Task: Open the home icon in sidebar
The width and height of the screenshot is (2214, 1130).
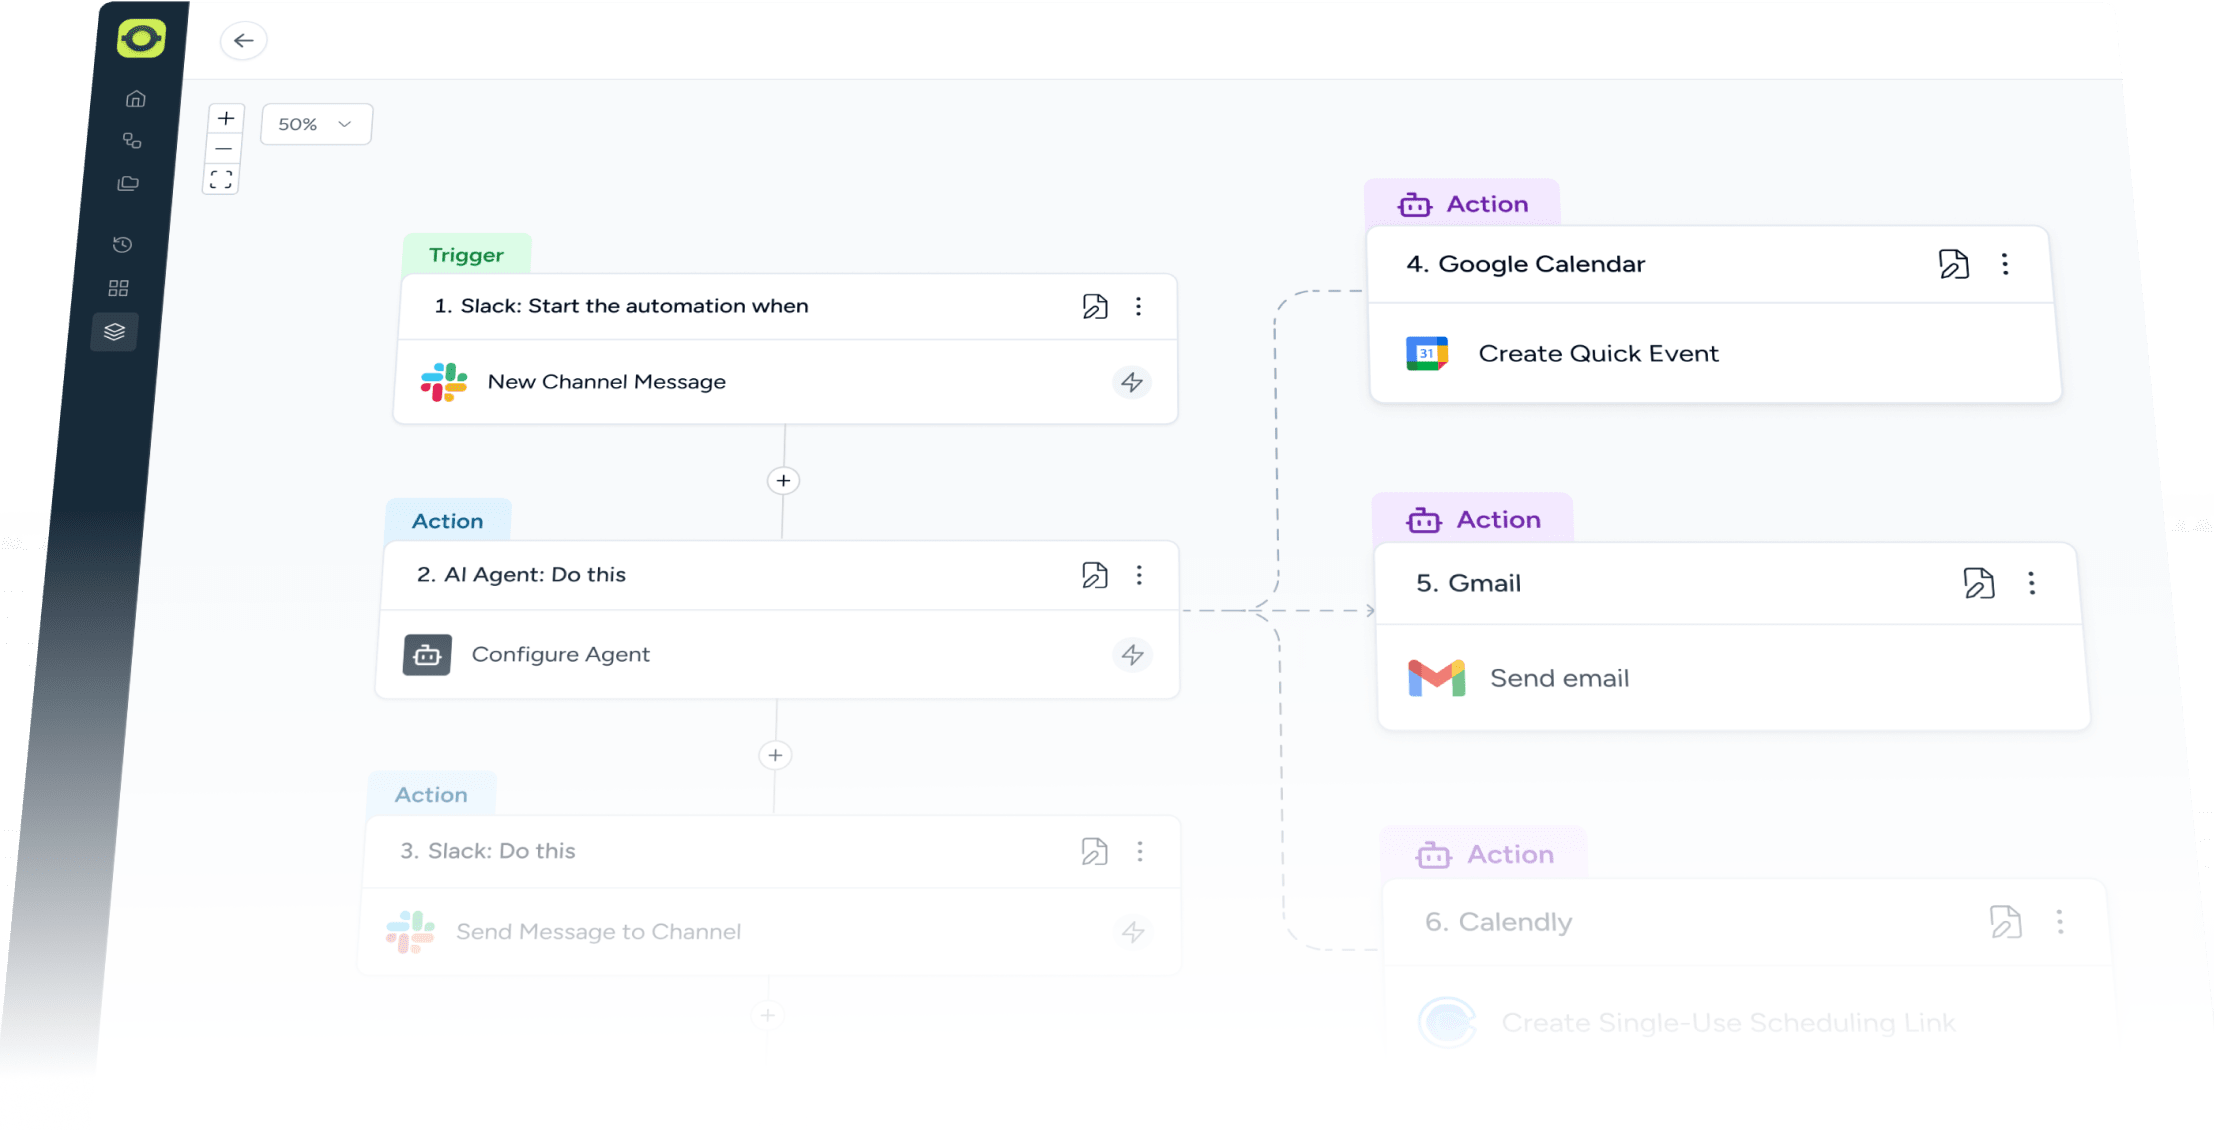Action: click(136, 99)
